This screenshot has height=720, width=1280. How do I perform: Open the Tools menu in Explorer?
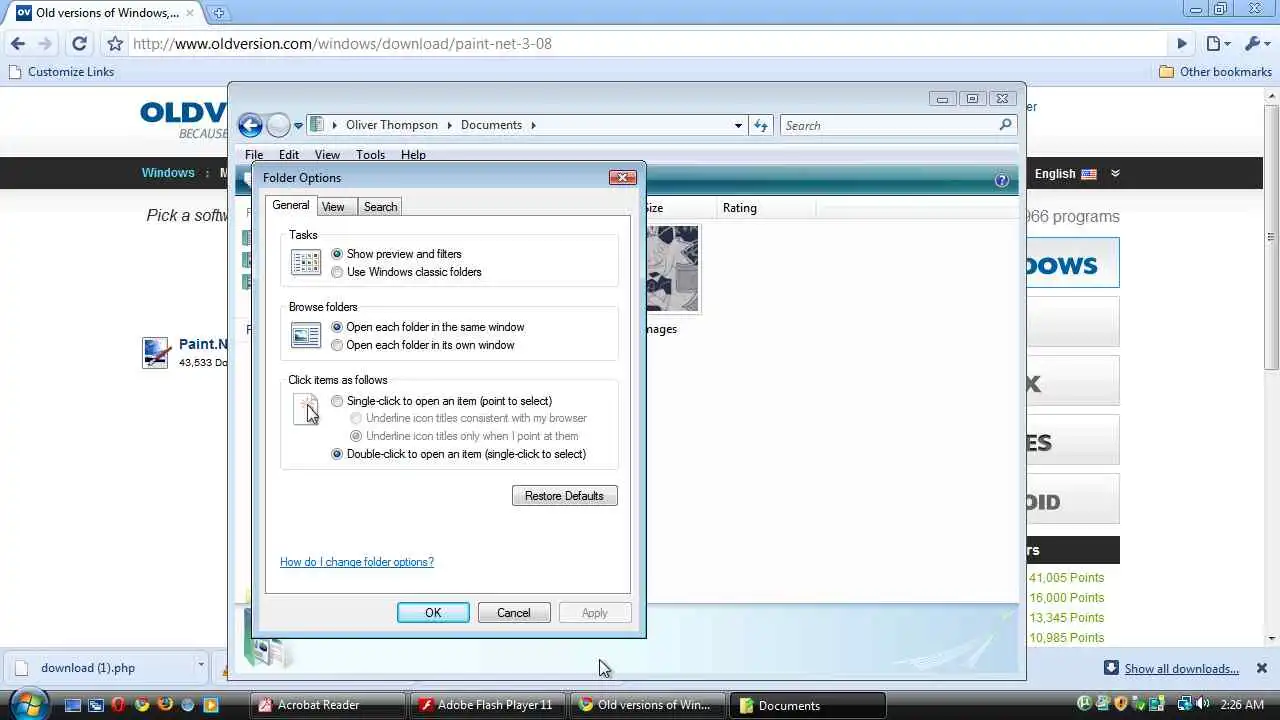point(370,155)
